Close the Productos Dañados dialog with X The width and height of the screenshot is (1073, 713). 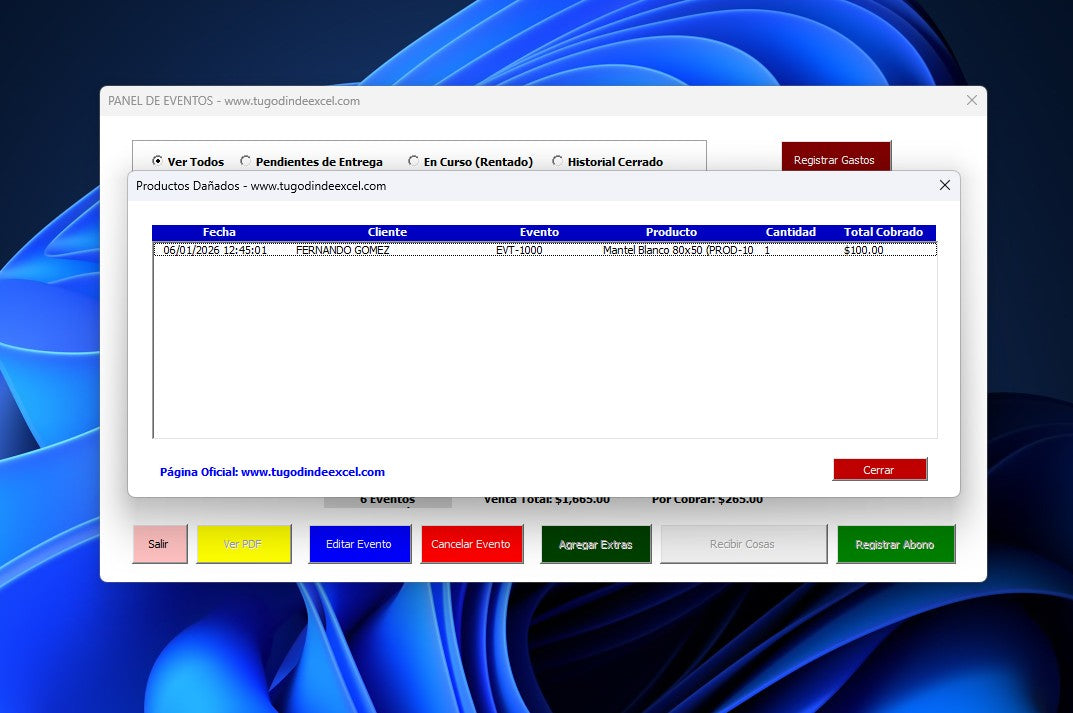click(x=944, y=185)
